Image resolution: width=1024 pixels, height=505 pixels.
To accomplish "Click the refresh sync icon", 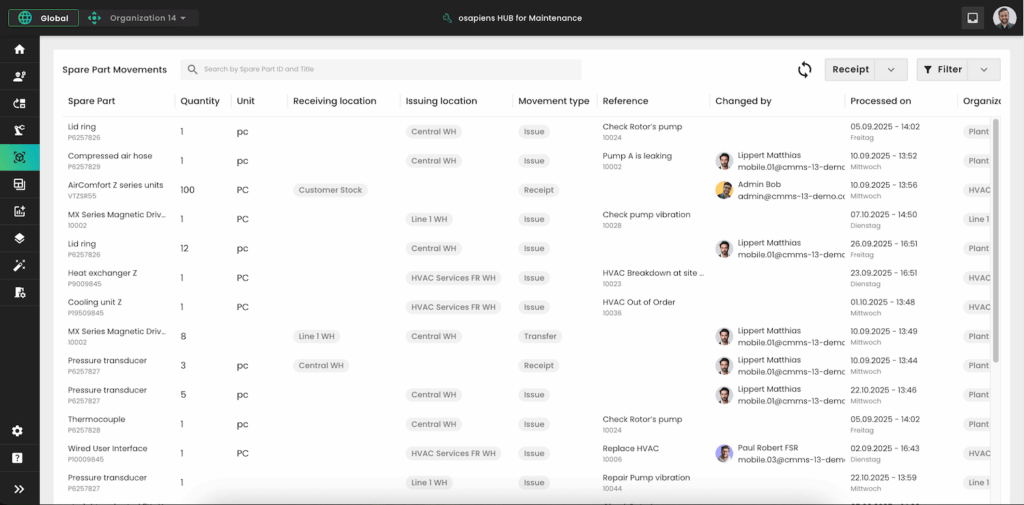I will [x=805, y=69].
